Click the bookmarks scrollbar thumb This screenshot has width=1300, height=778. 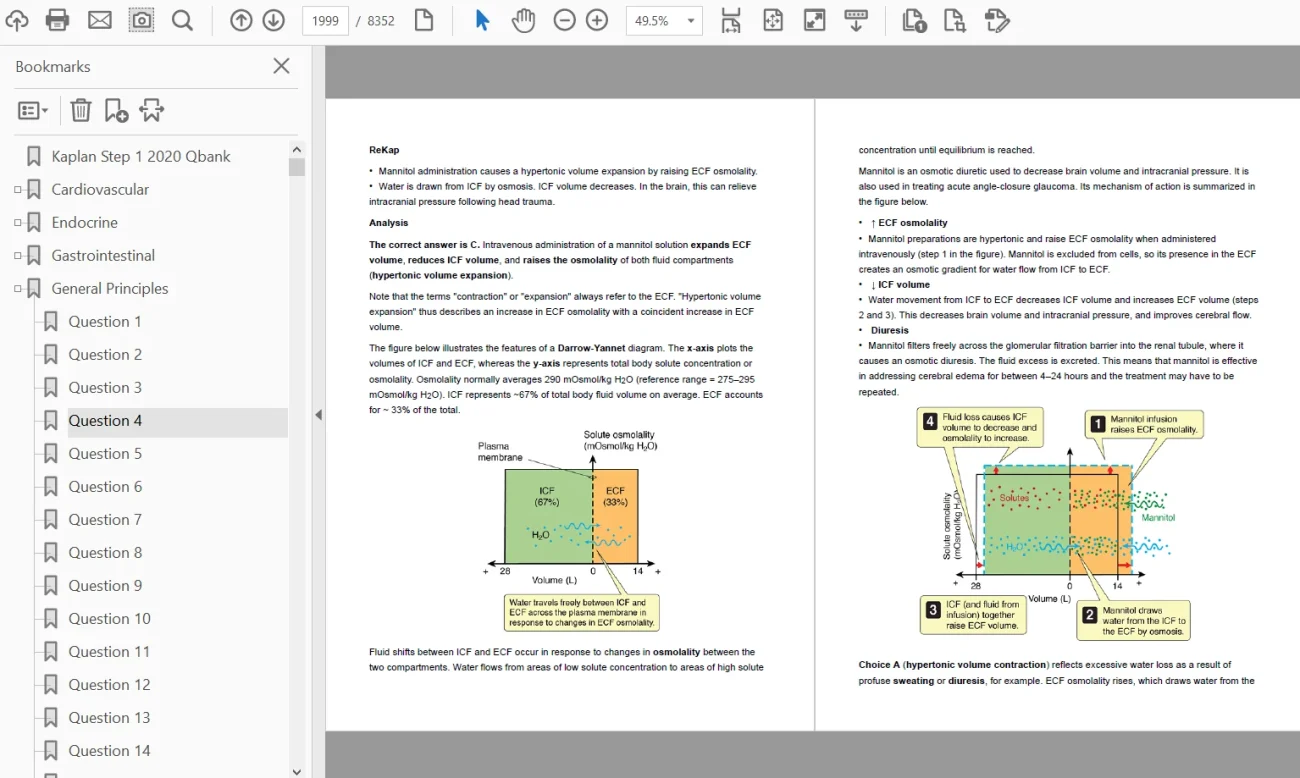click(297, 167)
